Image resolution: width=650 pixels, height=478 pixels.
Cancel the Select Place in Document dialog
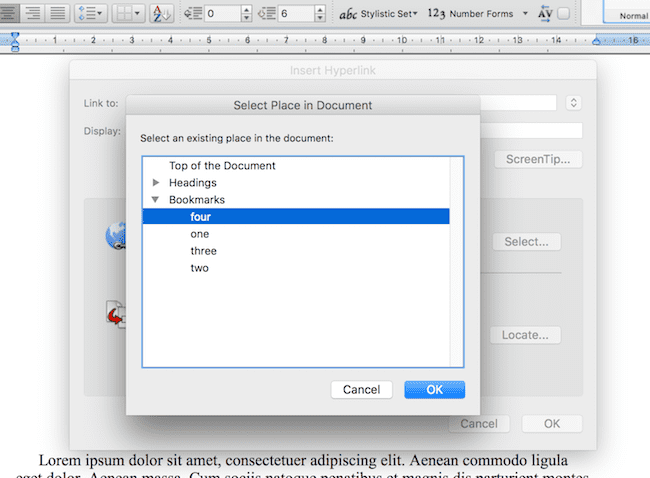click(x=361, y=389)
